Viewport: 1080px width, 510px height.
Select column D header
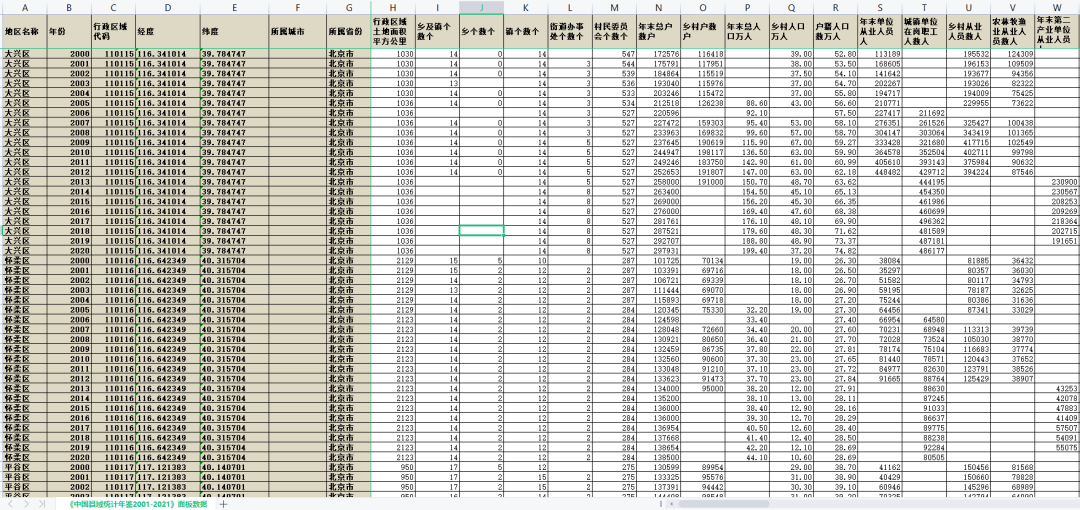point(168,7)
